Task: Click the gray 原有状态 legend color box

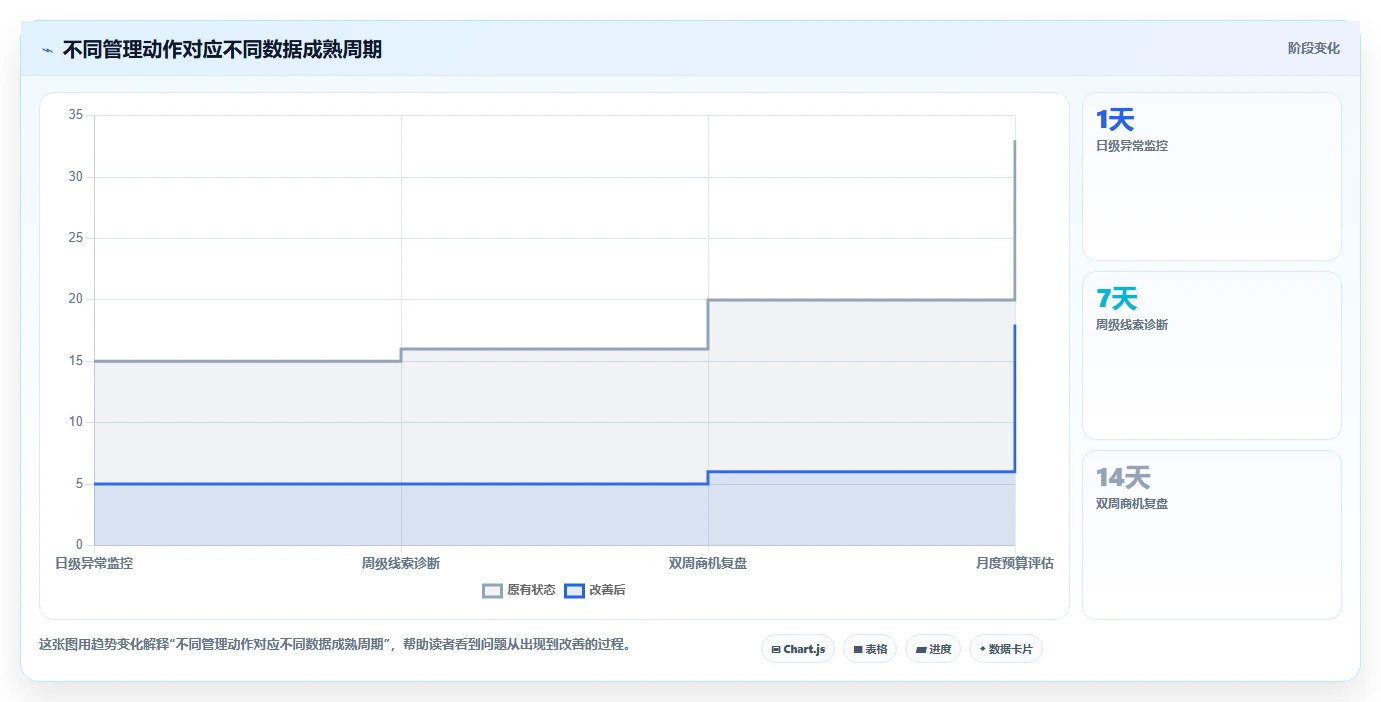Action: [493, 590]
